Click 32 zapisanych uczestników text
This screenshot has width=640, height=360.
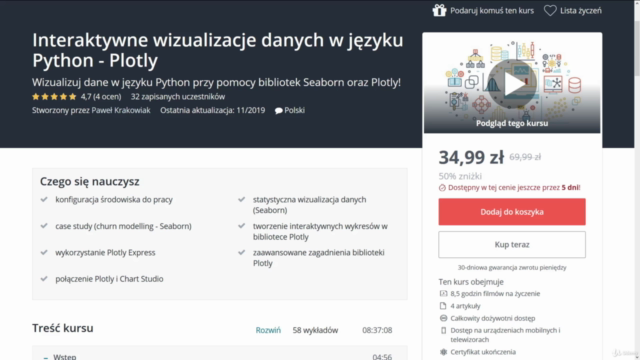click(178, 97)
